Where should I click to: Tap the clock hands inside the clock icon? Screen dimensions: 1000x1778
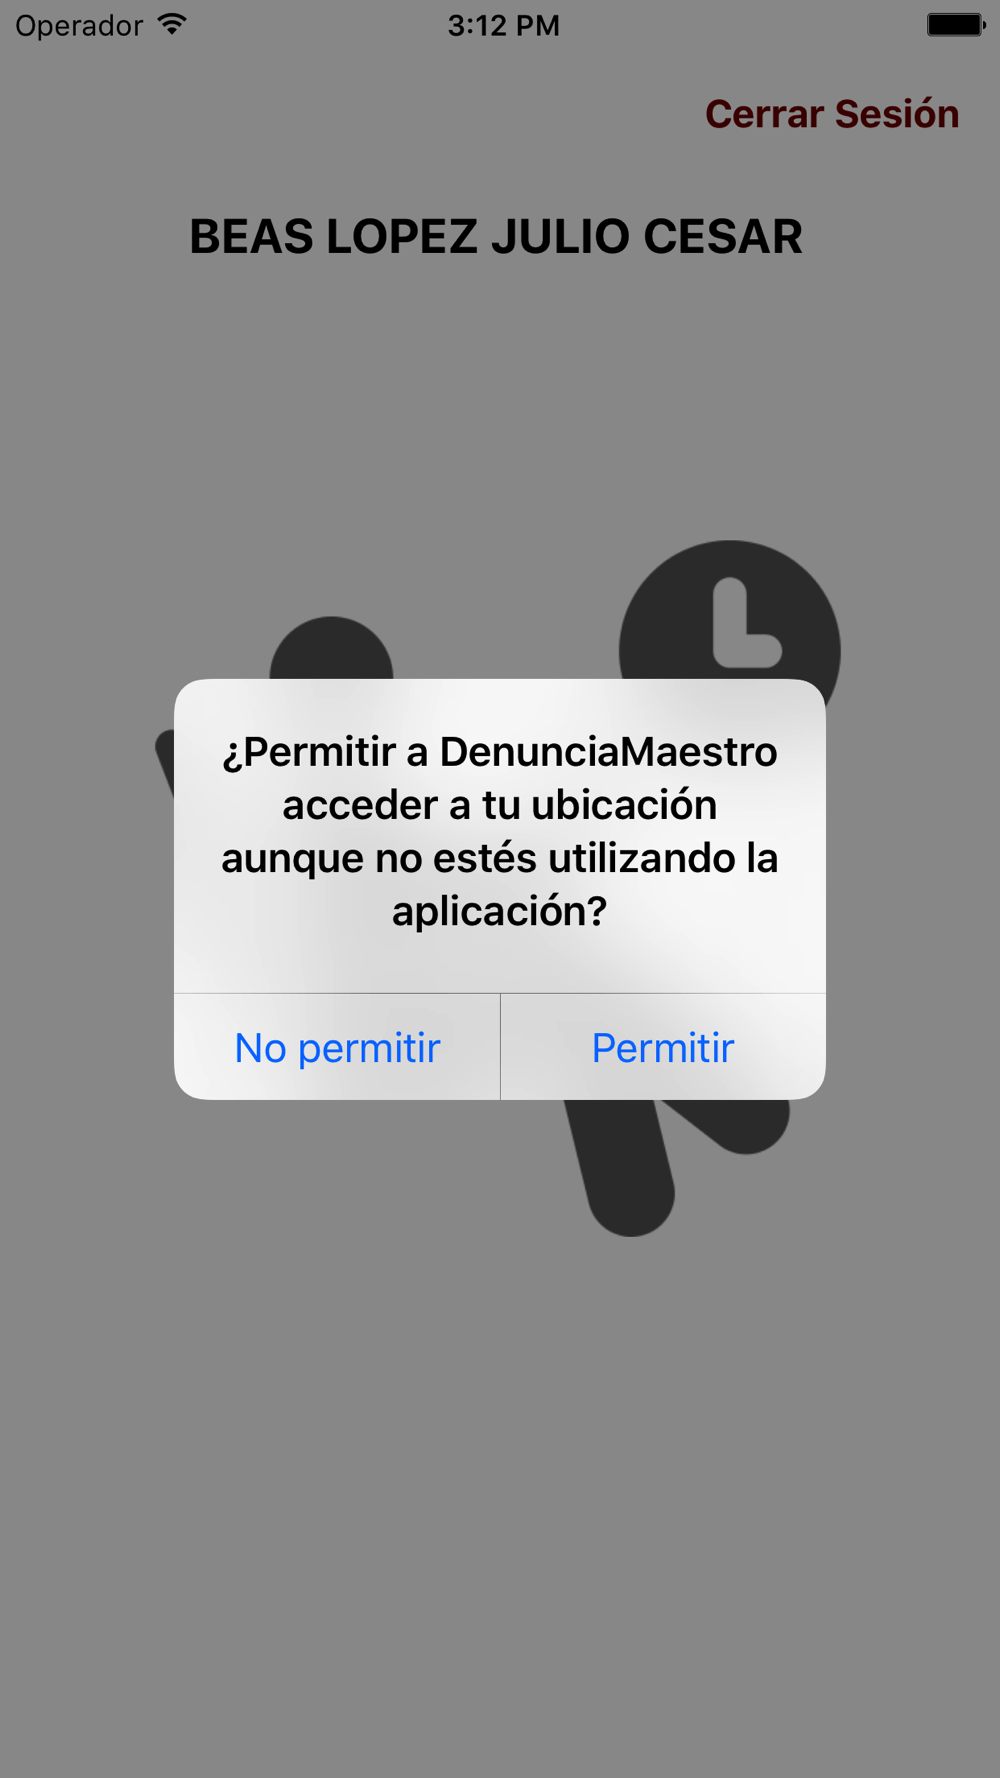coord(745,623)
